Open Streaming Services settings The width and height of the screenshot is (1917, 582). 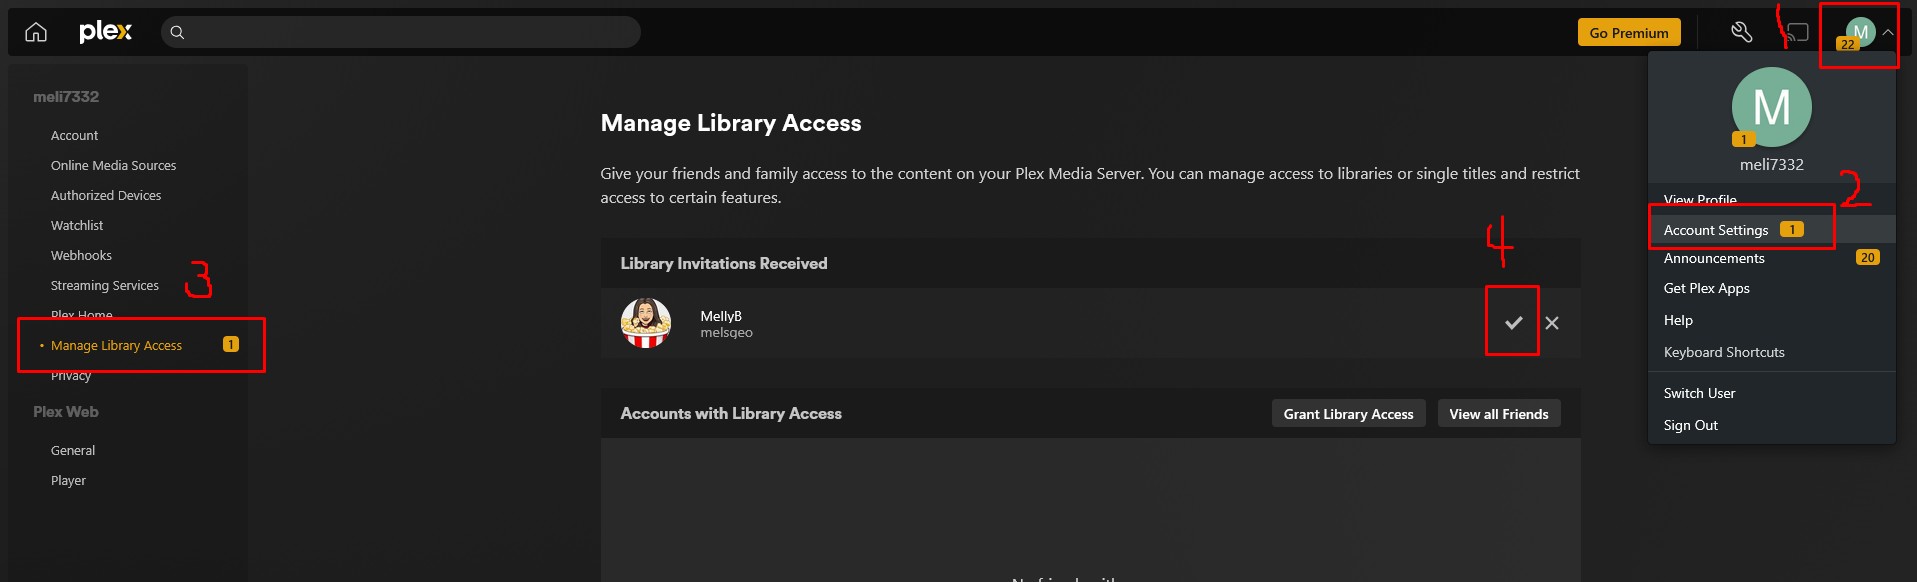pos(105,285)
